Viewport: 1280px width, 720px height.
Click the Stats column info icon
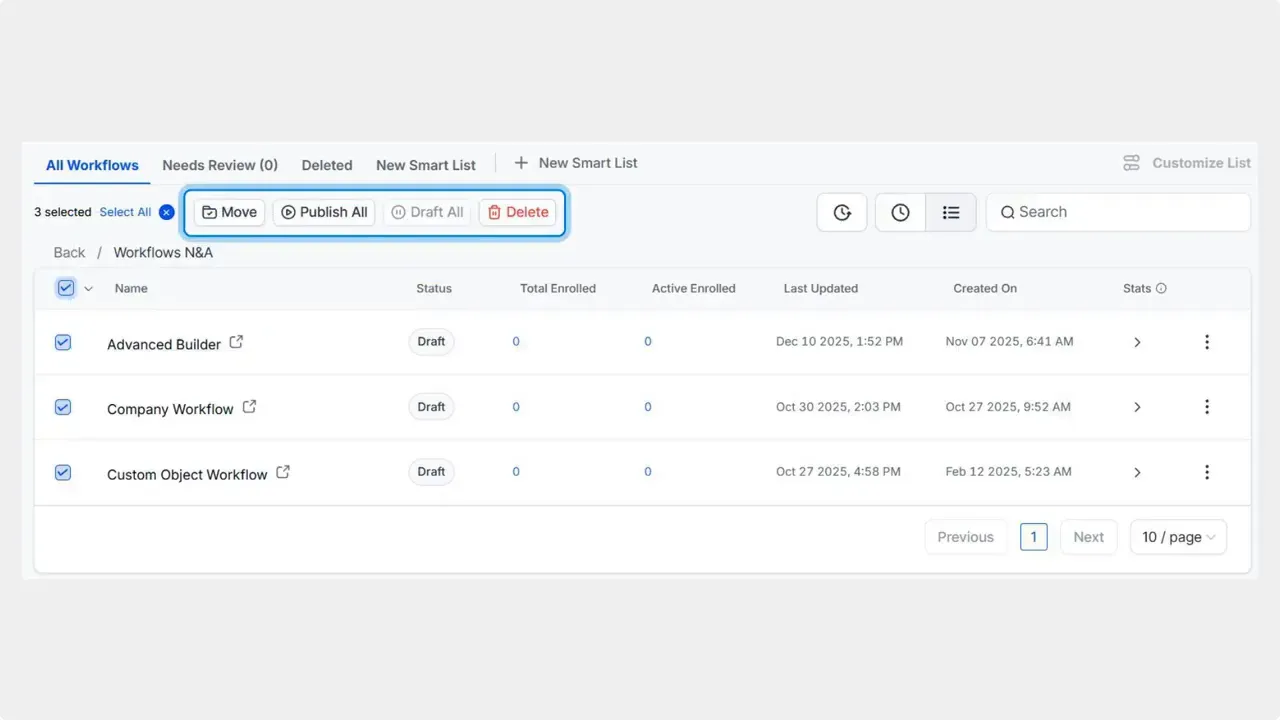pos(1162,288)
